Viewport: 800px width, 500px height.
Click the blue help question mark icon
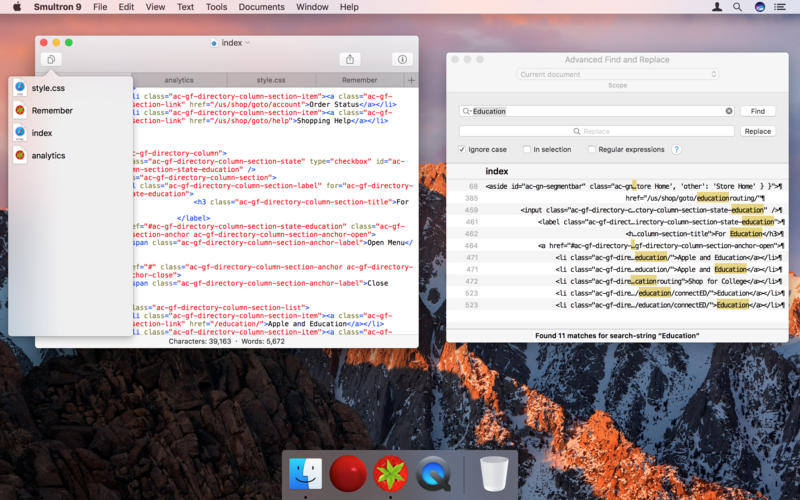click(x=676, y=150)
